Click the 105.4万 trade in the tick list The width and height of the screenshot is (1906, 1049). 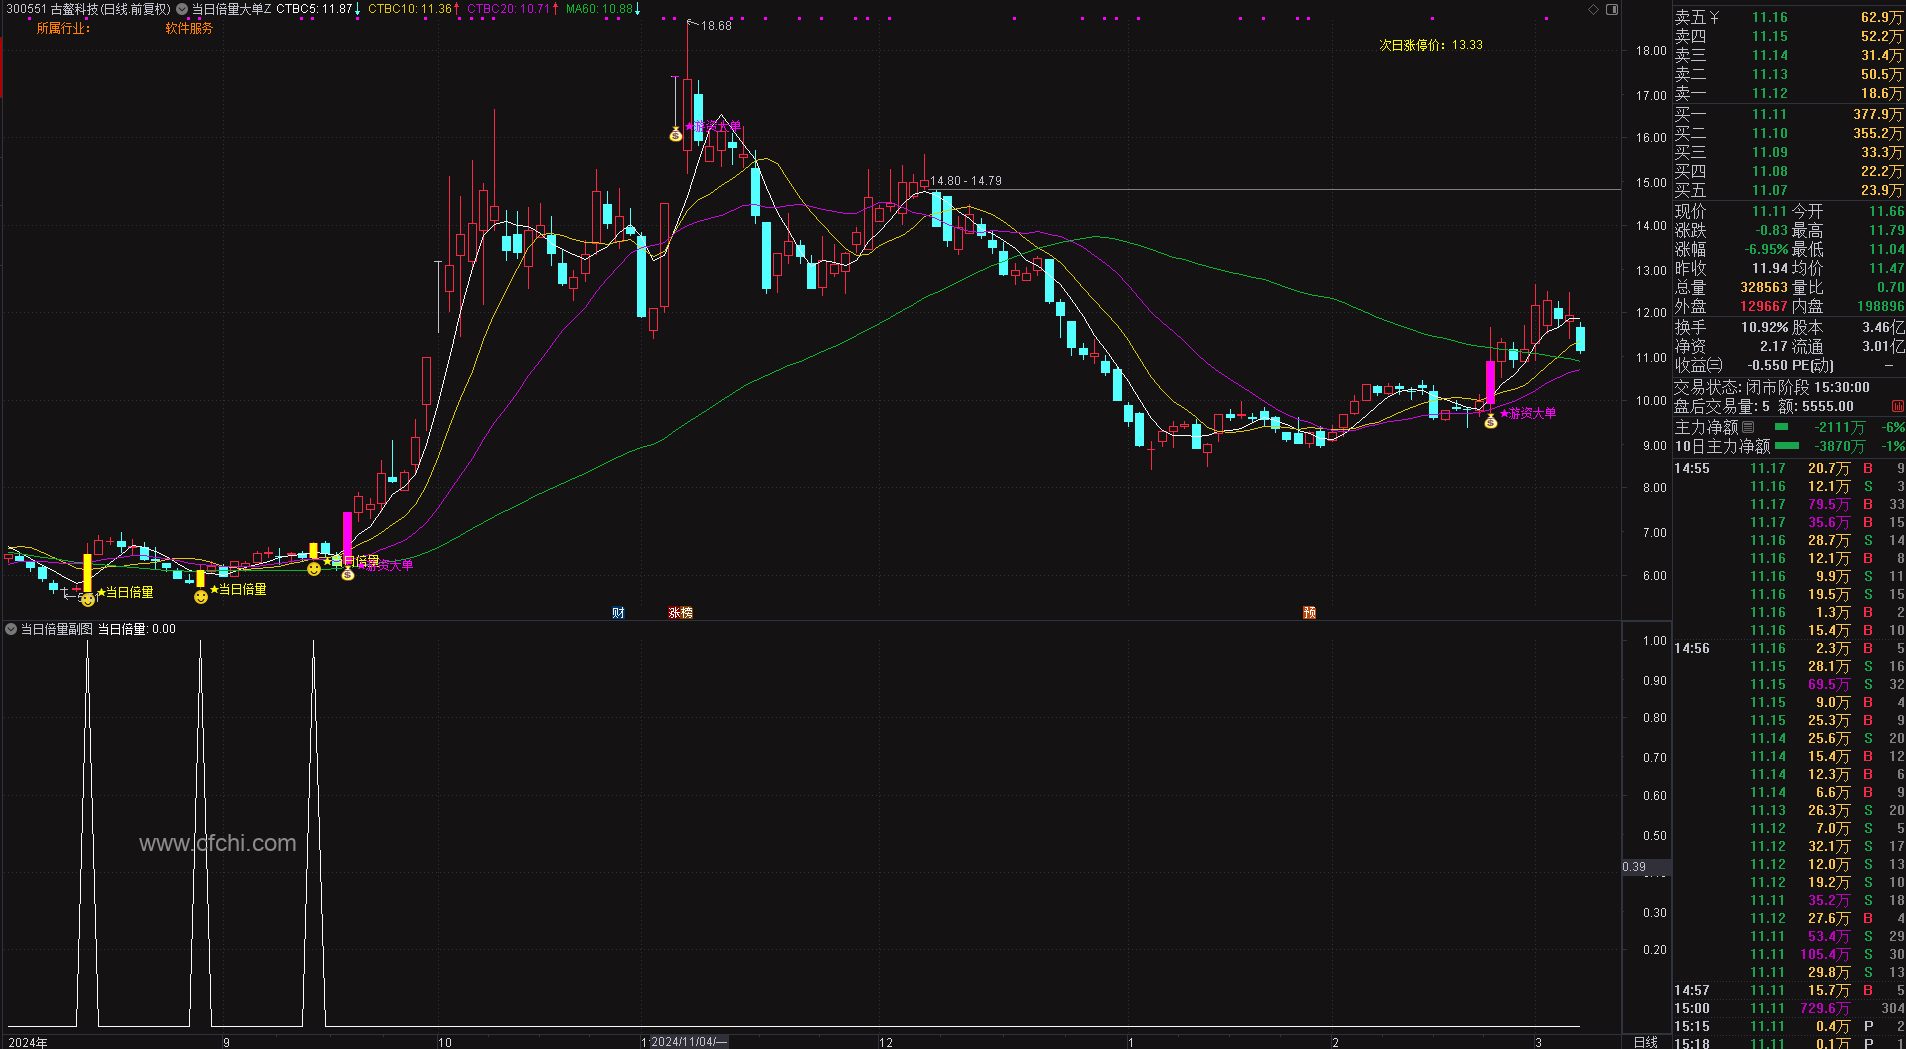point(1826,954)
